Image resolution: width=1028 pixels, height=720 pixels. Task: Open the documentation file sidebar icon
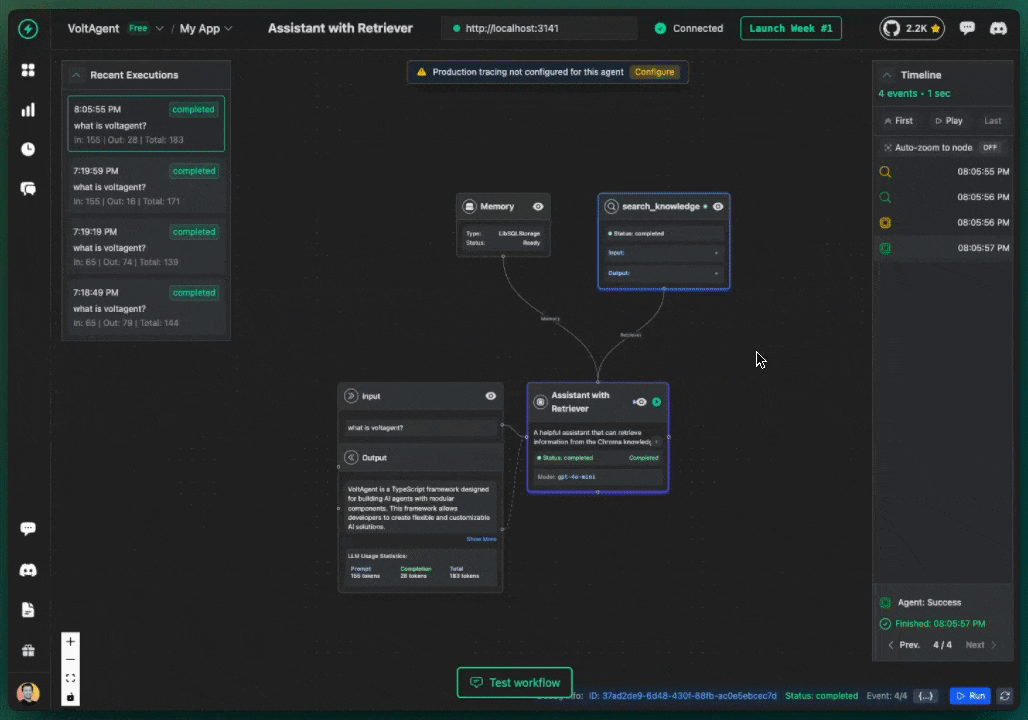tap(28, 610)
